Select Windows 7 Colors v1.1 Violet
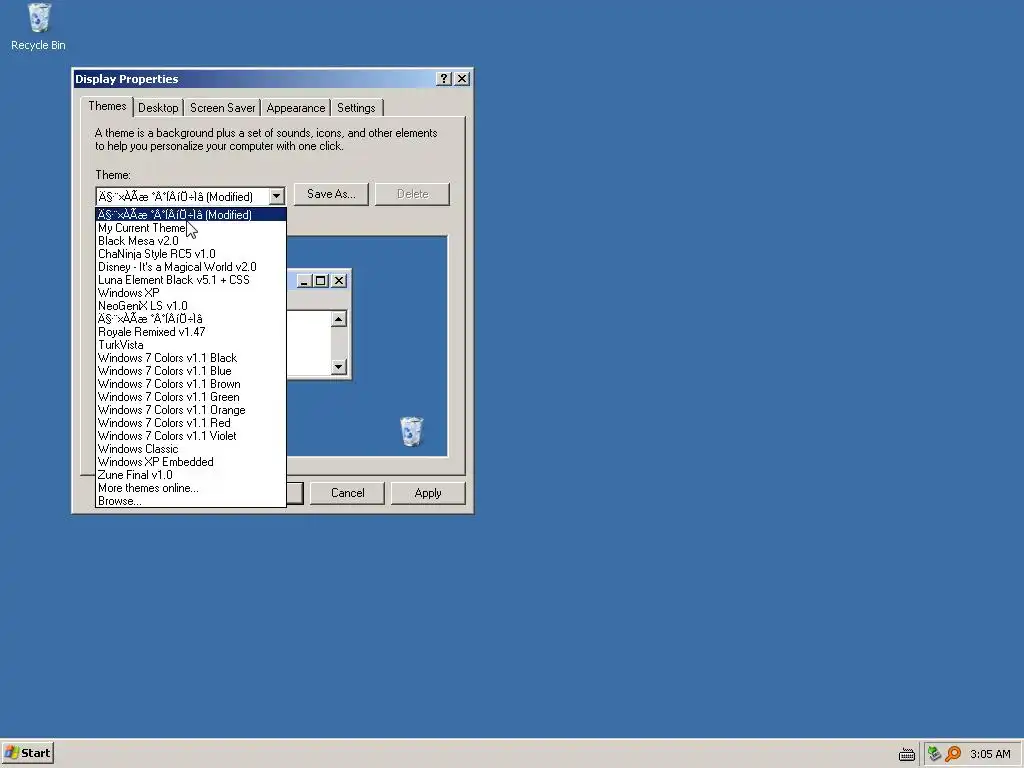This screenshot has height=768, width=1024. tap(191, 436)
